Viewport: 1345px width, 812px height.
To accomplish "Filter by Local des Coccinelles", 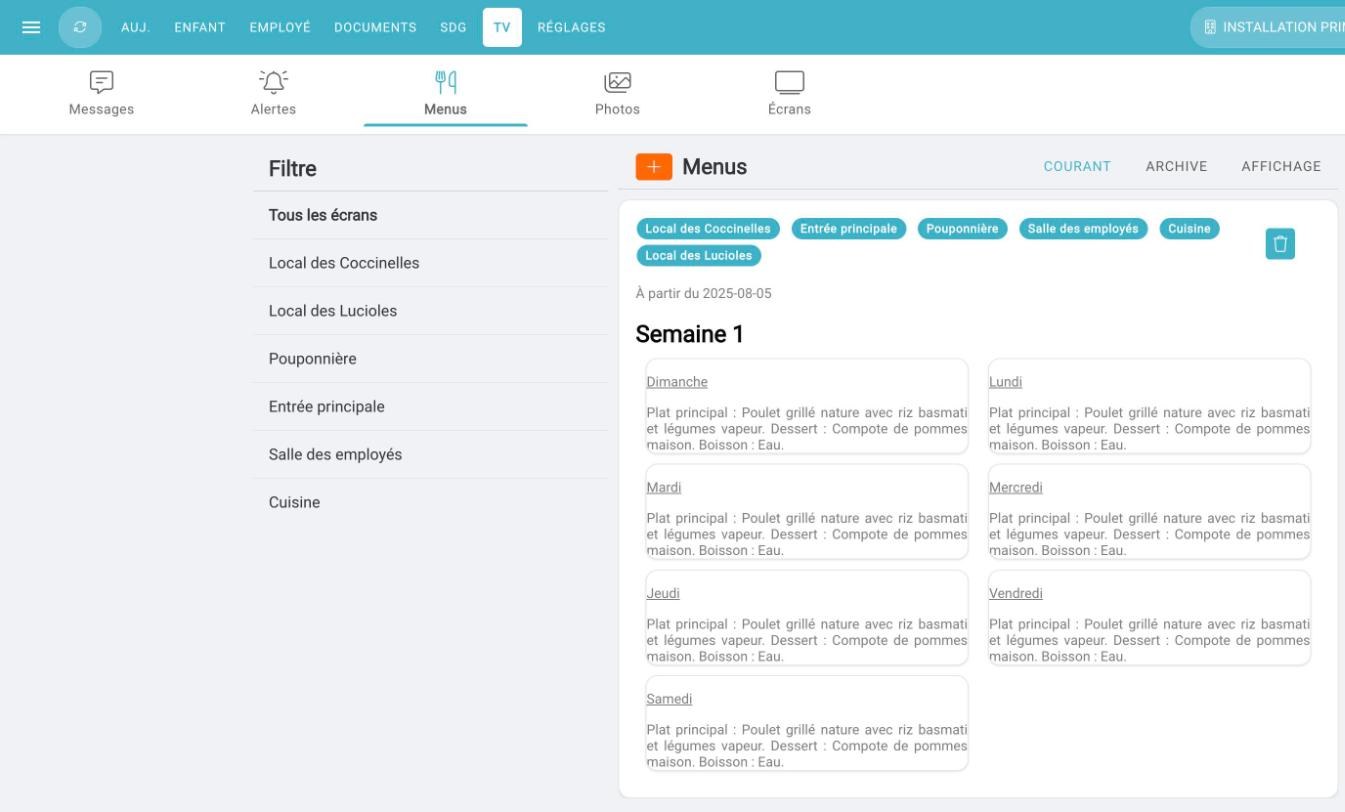I will pyautogui.click(x=431, y=263).
